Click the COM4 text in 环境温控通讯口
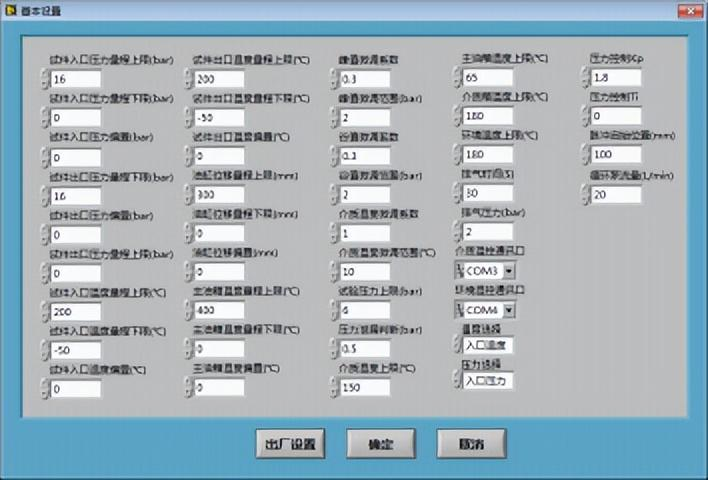Image resolution: width=708 pixels, height=480 pixels. (482, 310)
